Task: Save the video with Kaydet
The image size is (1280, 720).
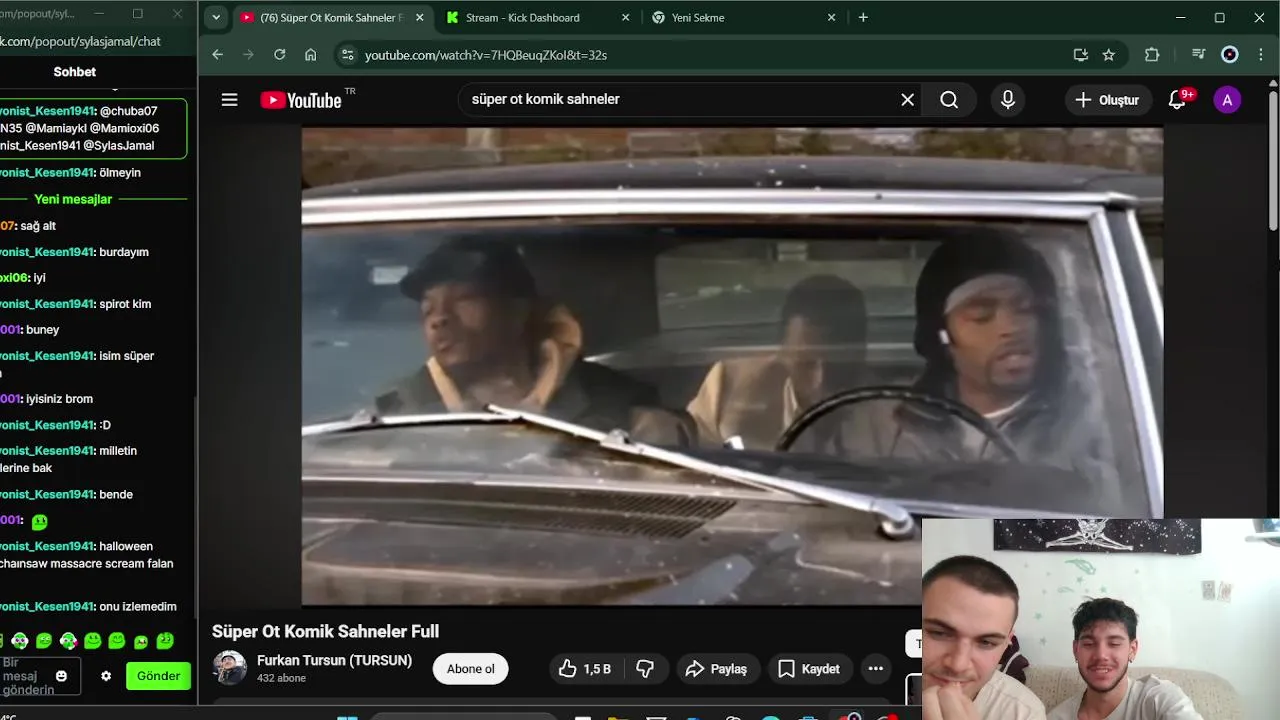Action: click(809, 669)
